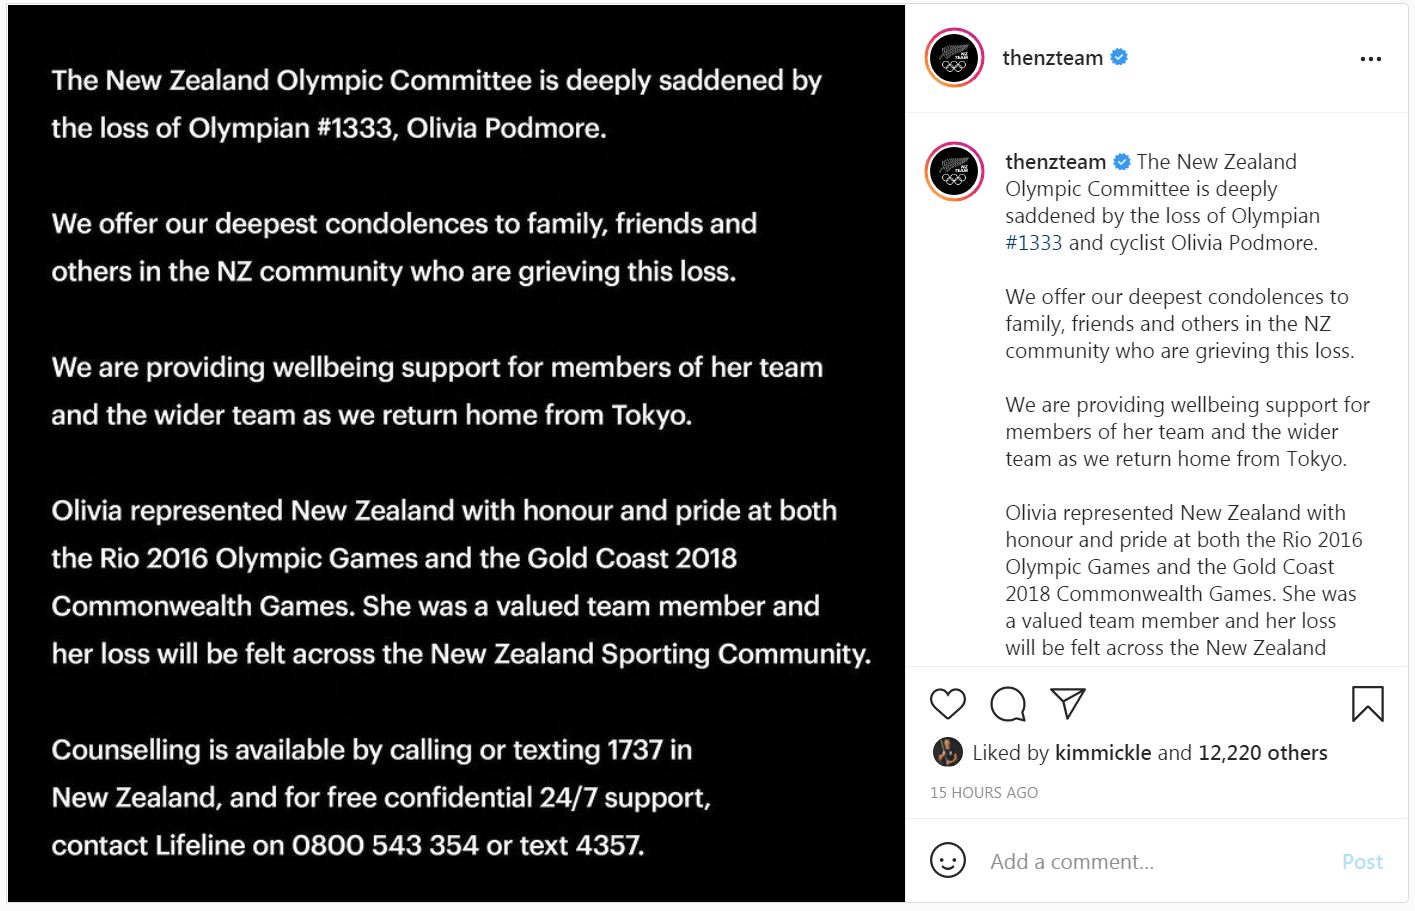This screenshot has width=1415, height=911.
Task: Click the emoji smiley face icon
Action: point(947,861)
